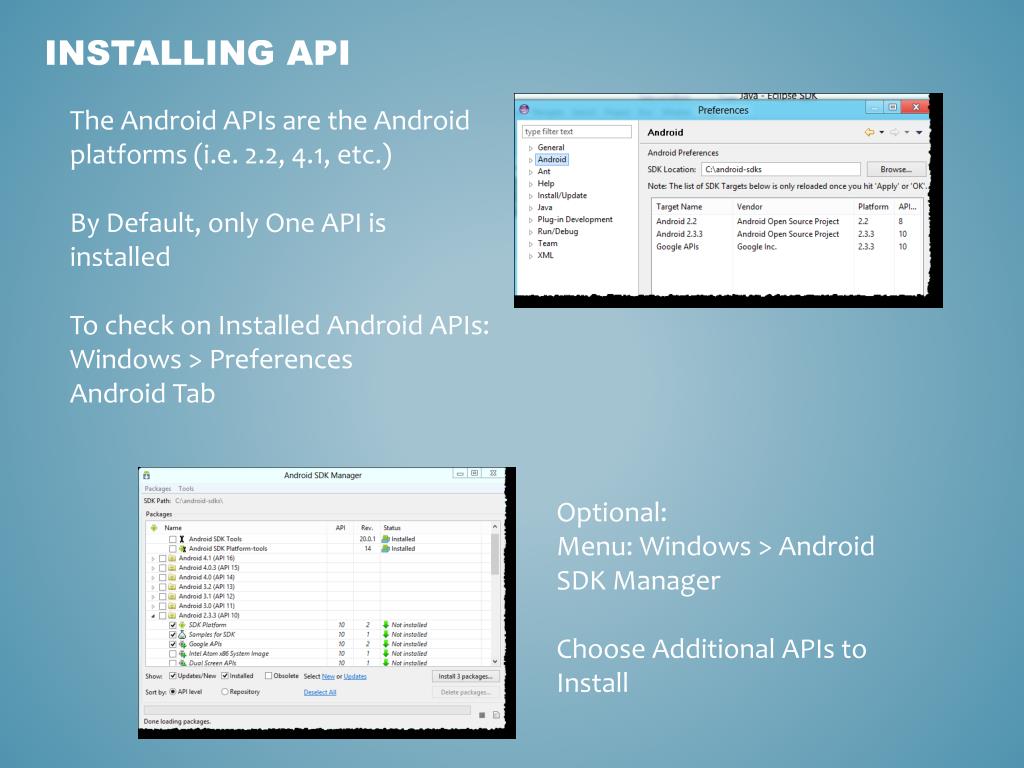Toggle the Updates/New show checkbox
The height and width of the screenshot is (768, 1024).
[x=172, y=676]
